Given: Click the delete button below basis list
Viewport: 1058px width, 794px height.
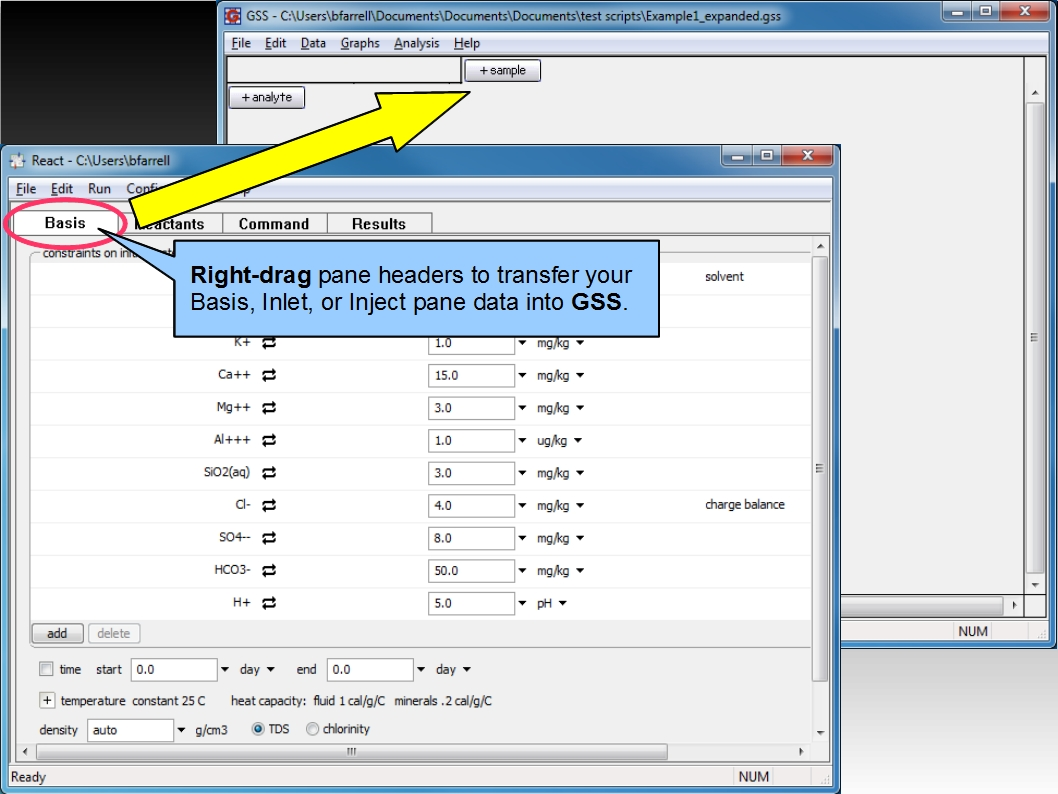Looking at the screenshot, I should tap(113, 633).
